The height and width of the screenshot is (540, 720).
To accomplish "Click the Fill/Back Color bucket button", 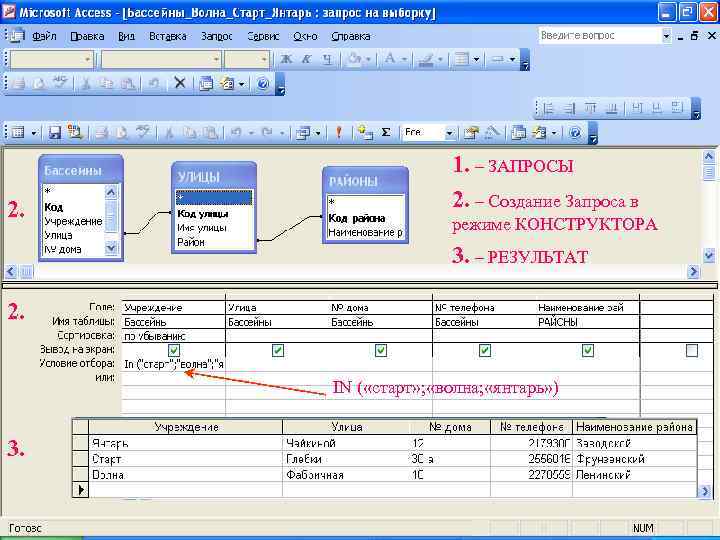I will point(355,59).
